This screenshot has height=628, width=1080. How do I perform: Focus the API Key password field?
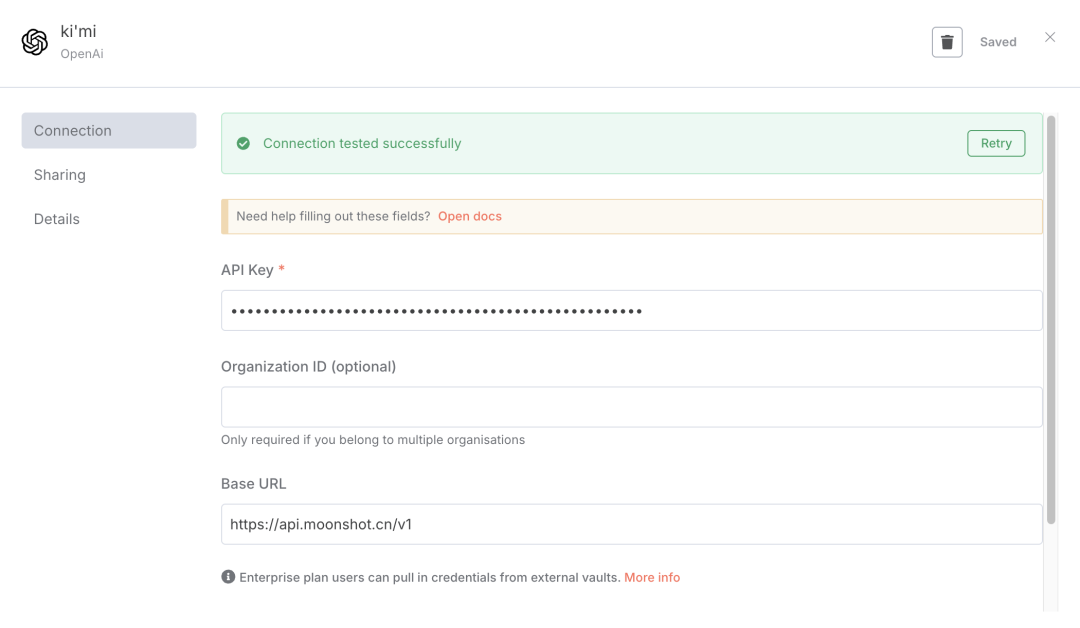click(631, 311)
